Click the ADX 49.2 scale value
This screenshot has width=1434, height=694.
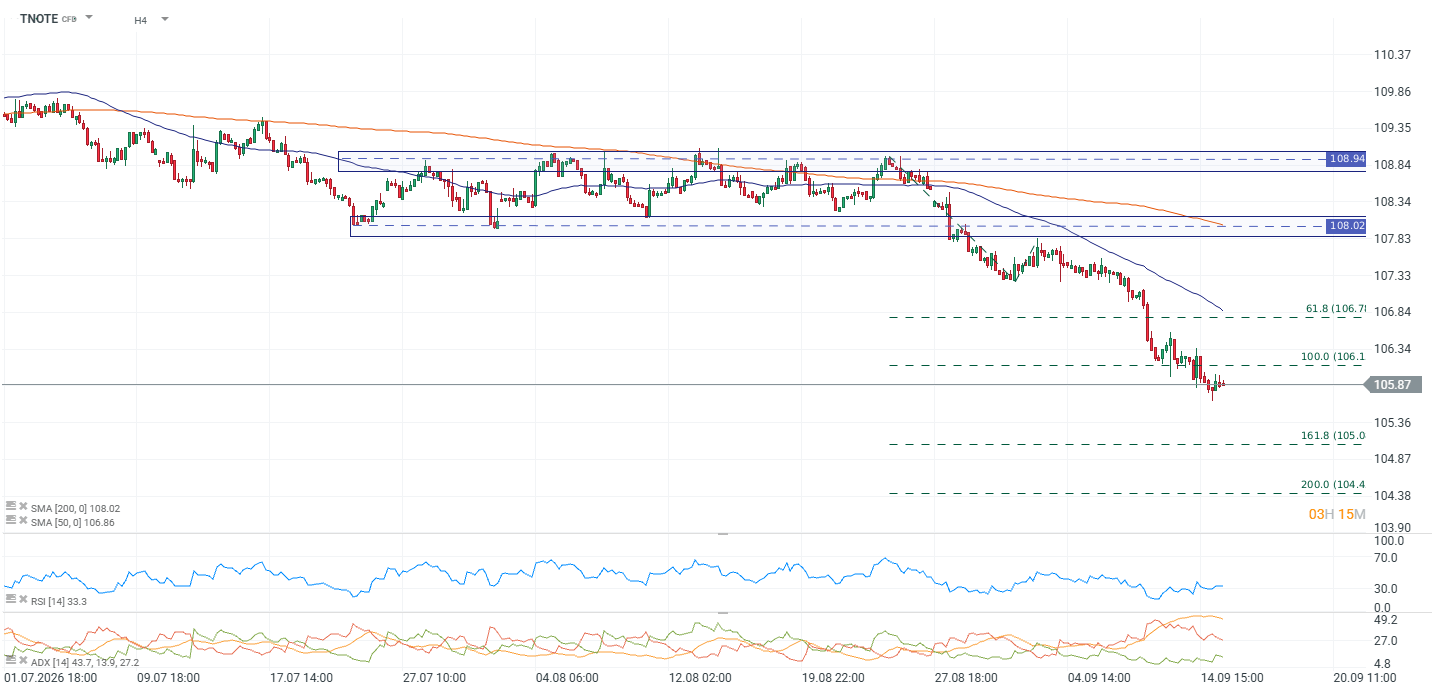pyautogui.click(x=1386, y=620)
